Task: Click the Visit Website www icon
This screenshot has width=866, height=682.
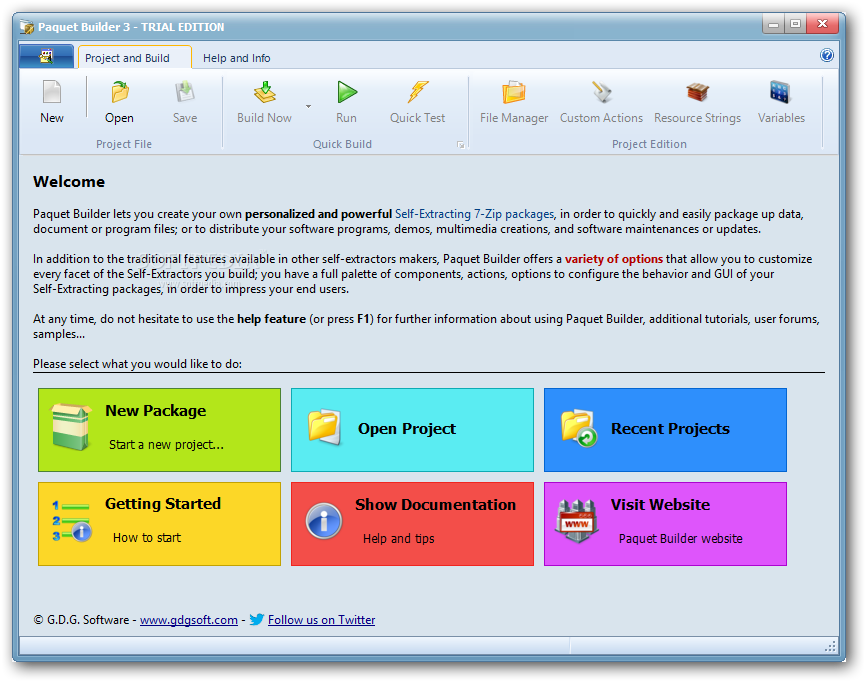Action: click(577, 521)
